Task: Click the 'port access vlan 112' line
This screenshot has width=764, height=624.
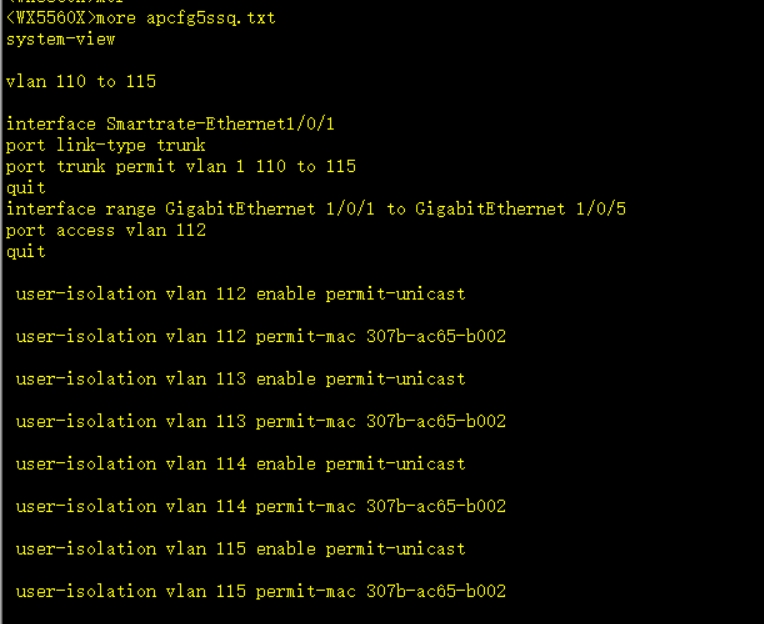Action: click(105, 230)
